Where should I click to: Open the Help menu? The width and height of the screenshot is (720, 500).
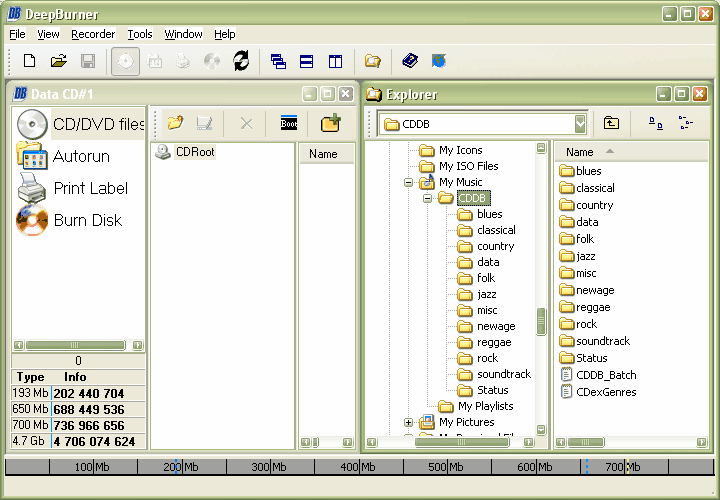pyautogui.click(x=225, y=34)
